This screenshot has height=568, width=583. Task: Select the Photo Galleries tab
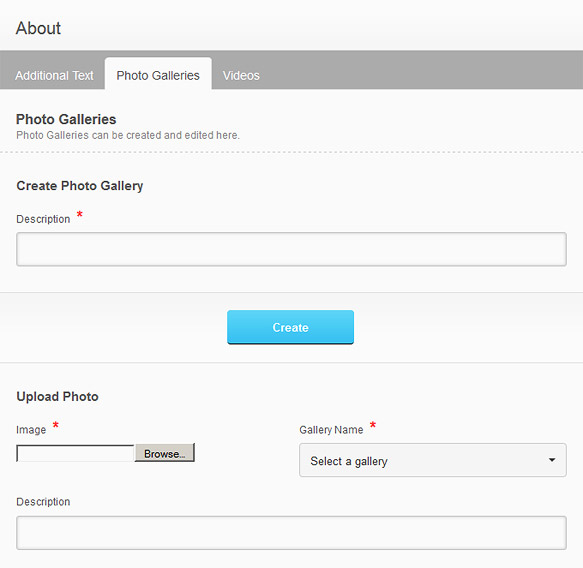point(158,74)
